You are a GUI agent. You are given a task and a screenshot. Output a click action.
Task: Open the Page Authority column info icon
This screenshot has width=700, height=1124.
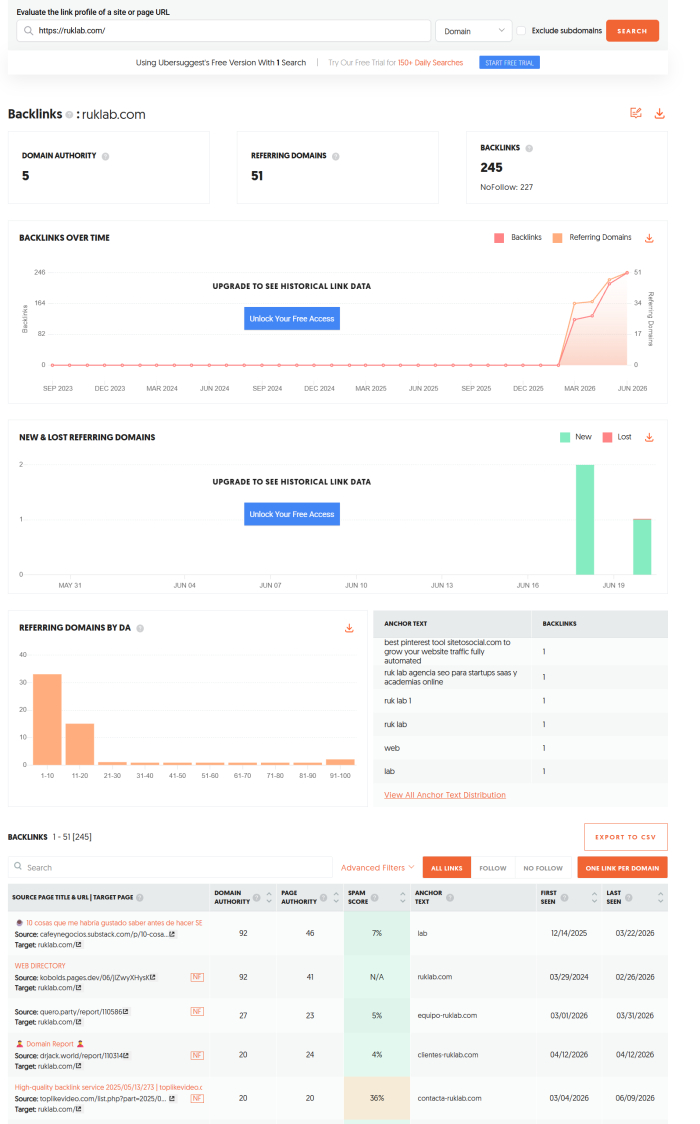[x=323, y=897]
